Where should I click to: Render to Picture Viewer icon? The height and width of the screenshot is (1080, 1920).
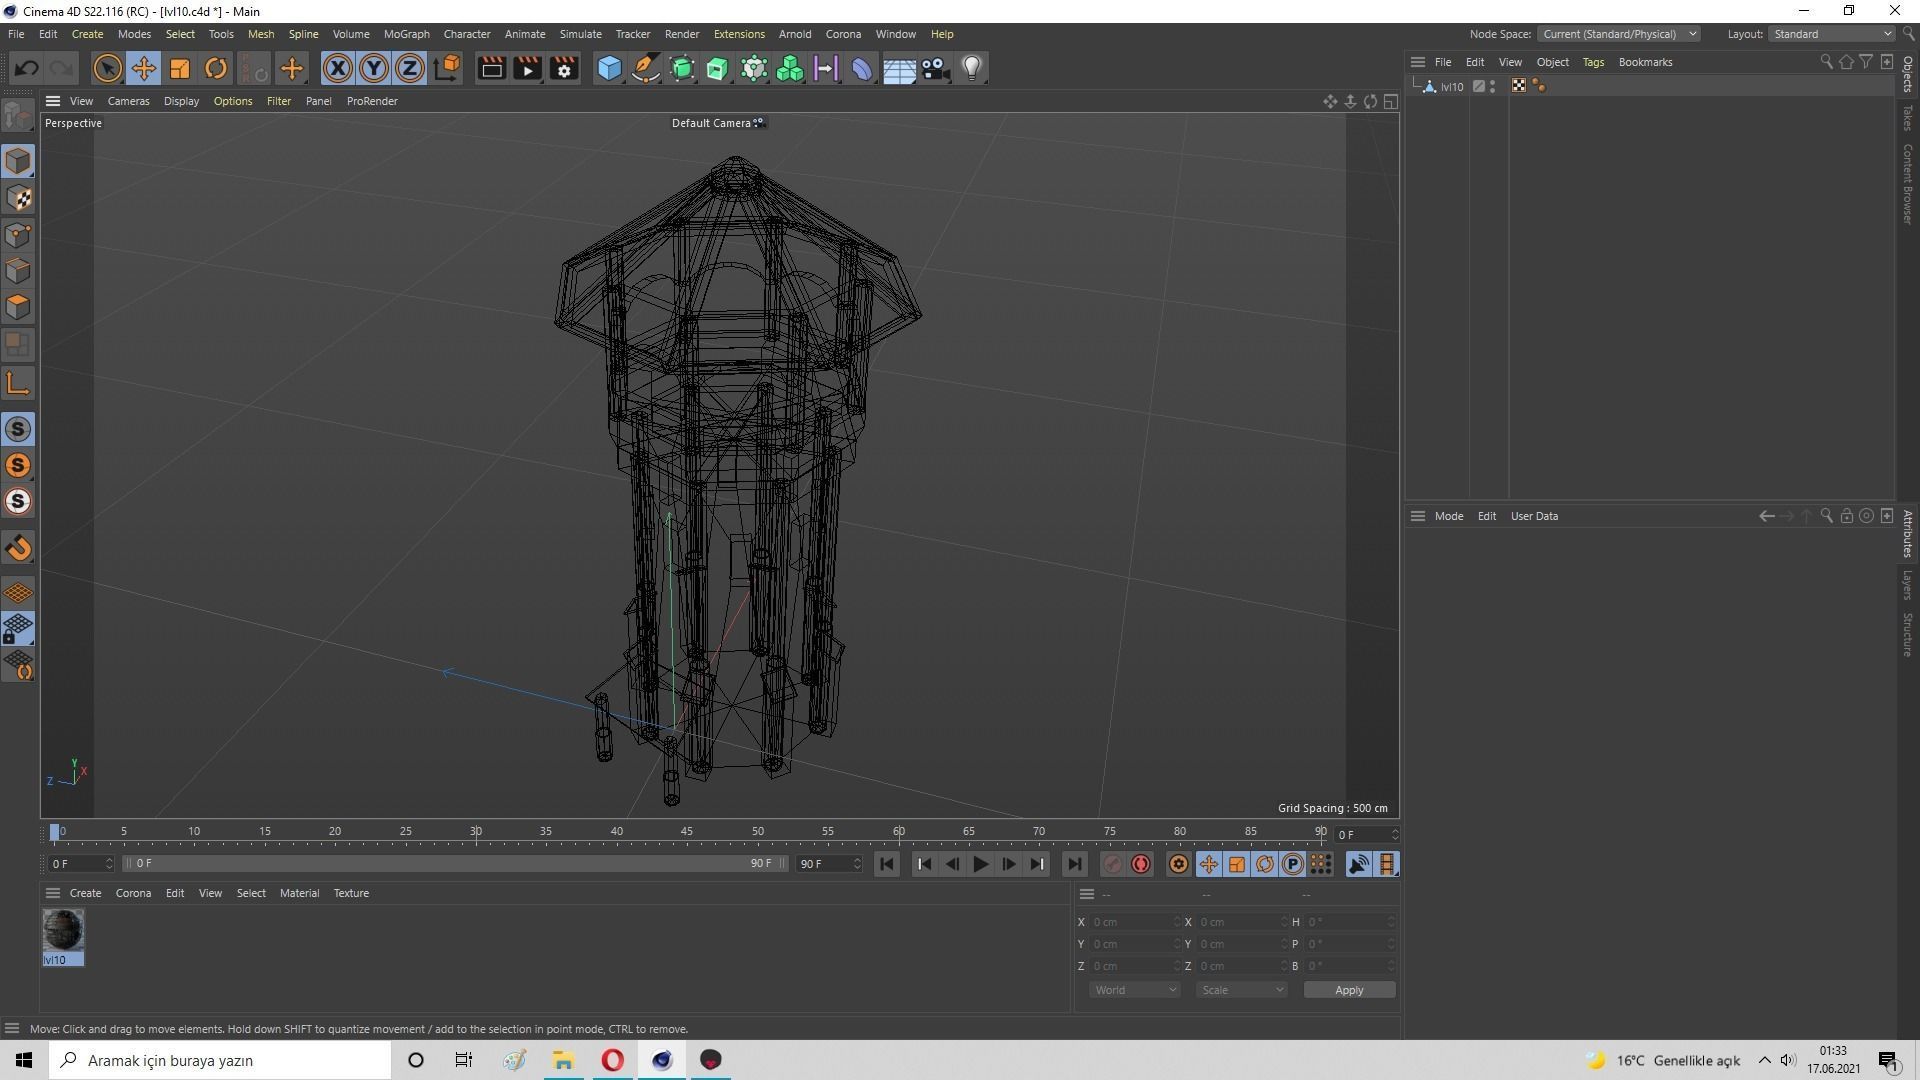tap(528, 68)
